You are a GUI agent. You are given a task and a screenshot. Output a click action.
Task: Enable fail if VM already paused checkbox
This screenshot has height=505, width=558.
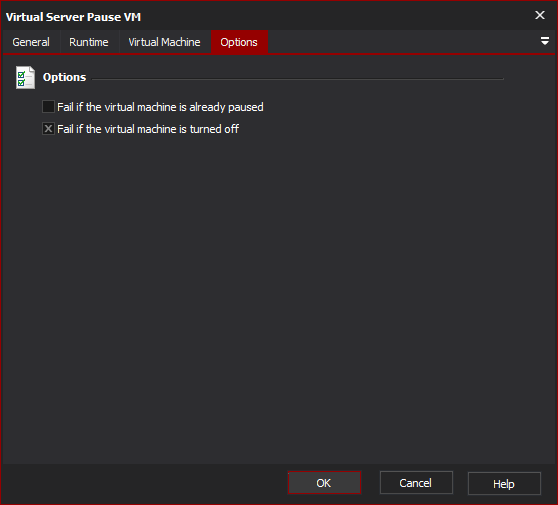pyautogui.click(x=48, y=107)
